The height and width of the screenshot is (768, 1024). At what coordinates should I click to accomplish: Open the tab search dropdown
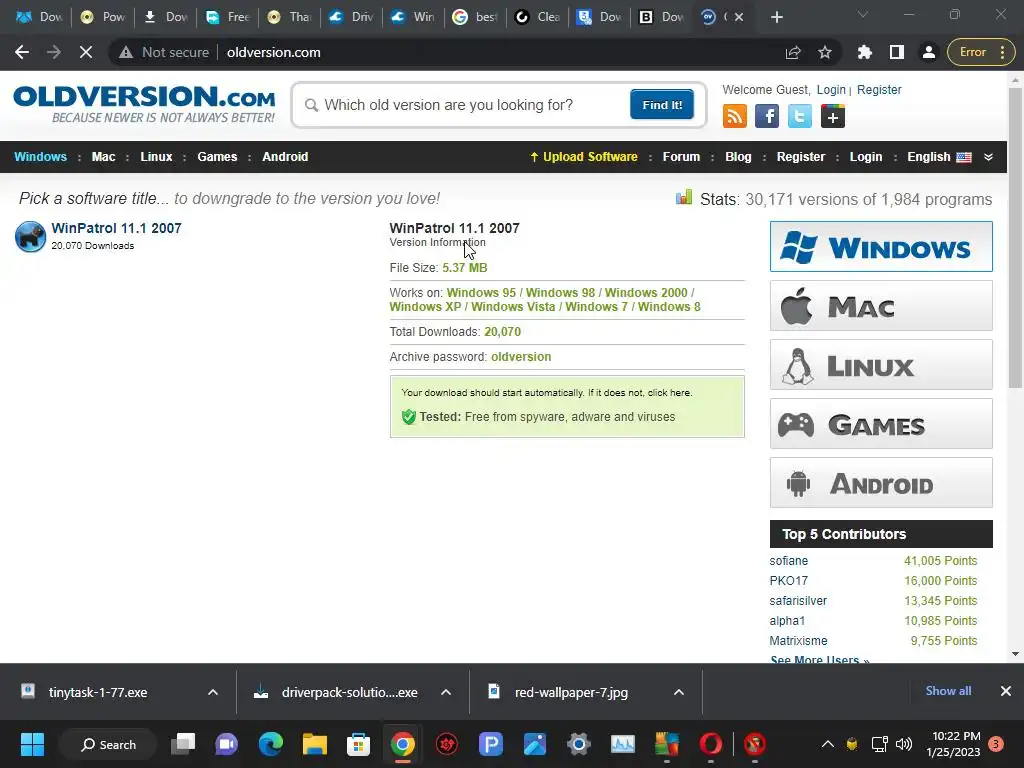pos(863,15)
